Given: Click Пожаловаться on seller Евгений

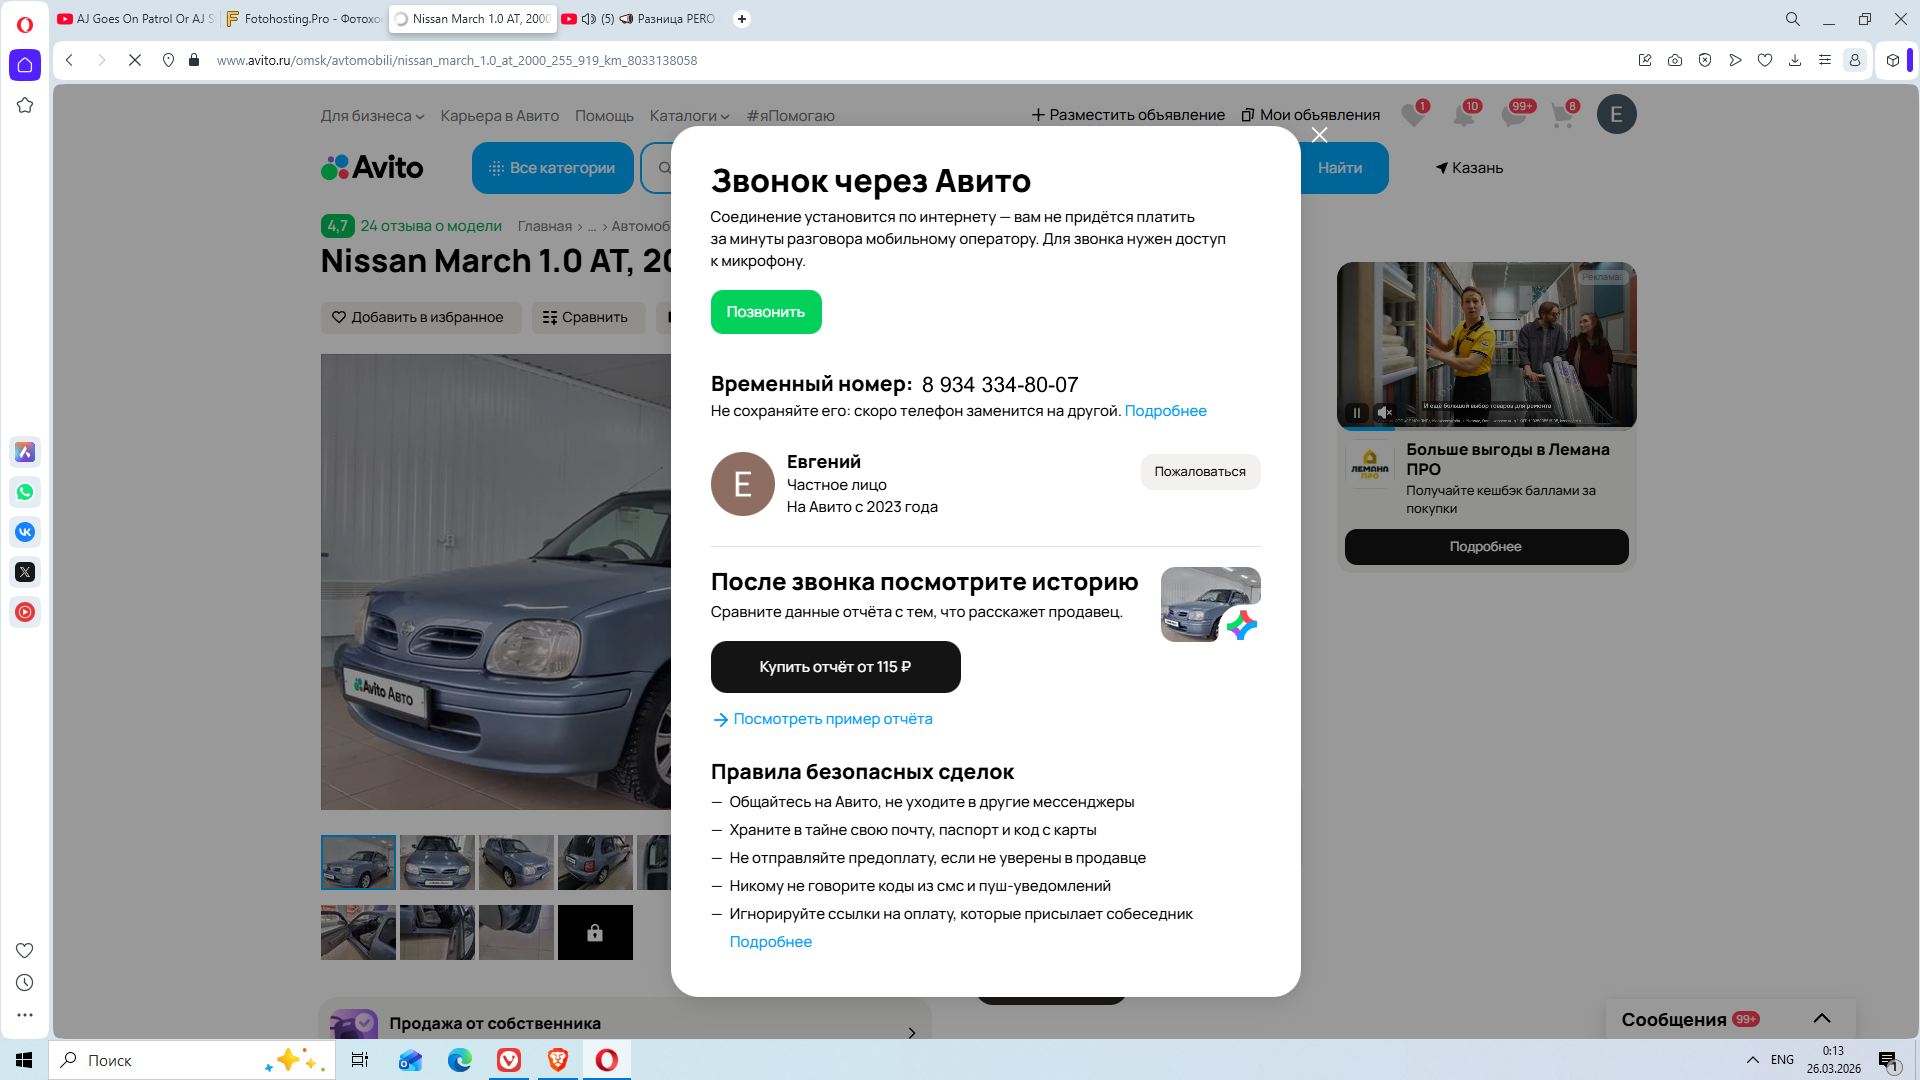Looking at the screenshot, I should pos(1199,472).
